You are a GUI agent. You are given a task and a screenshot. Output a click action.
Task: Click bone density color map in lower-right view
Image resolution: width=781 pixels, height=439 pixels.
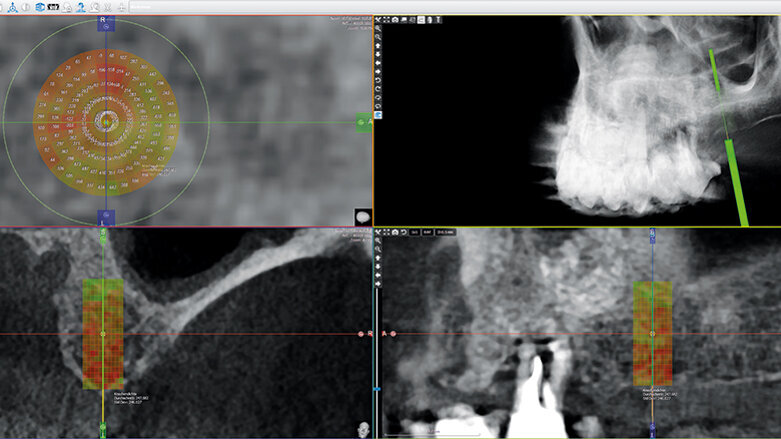(x=652, y=334)
